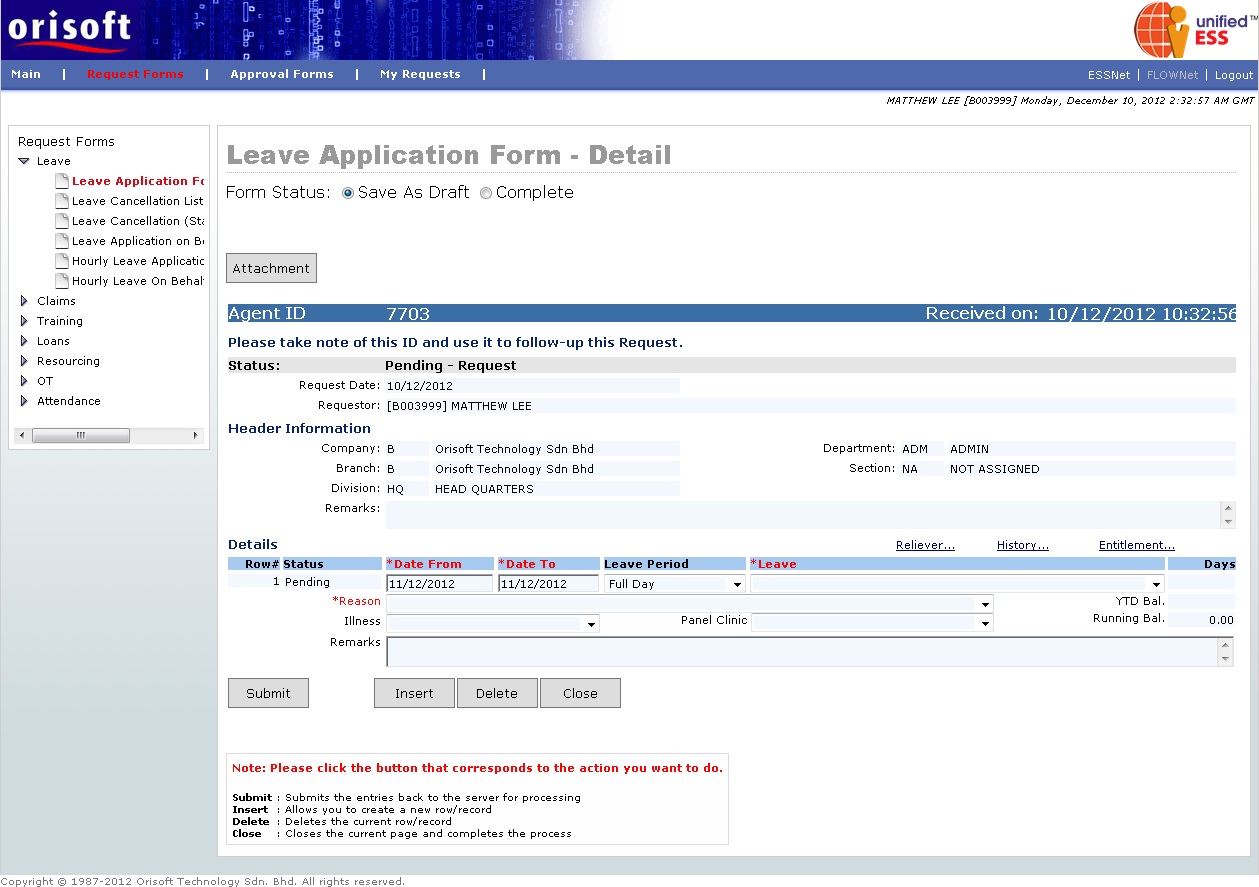Click the Hourly Leave On Behalf document icon
Image resolution: width=1259 pixels, height=887 pixels.
pyautogui.click(x=62, y=281)
